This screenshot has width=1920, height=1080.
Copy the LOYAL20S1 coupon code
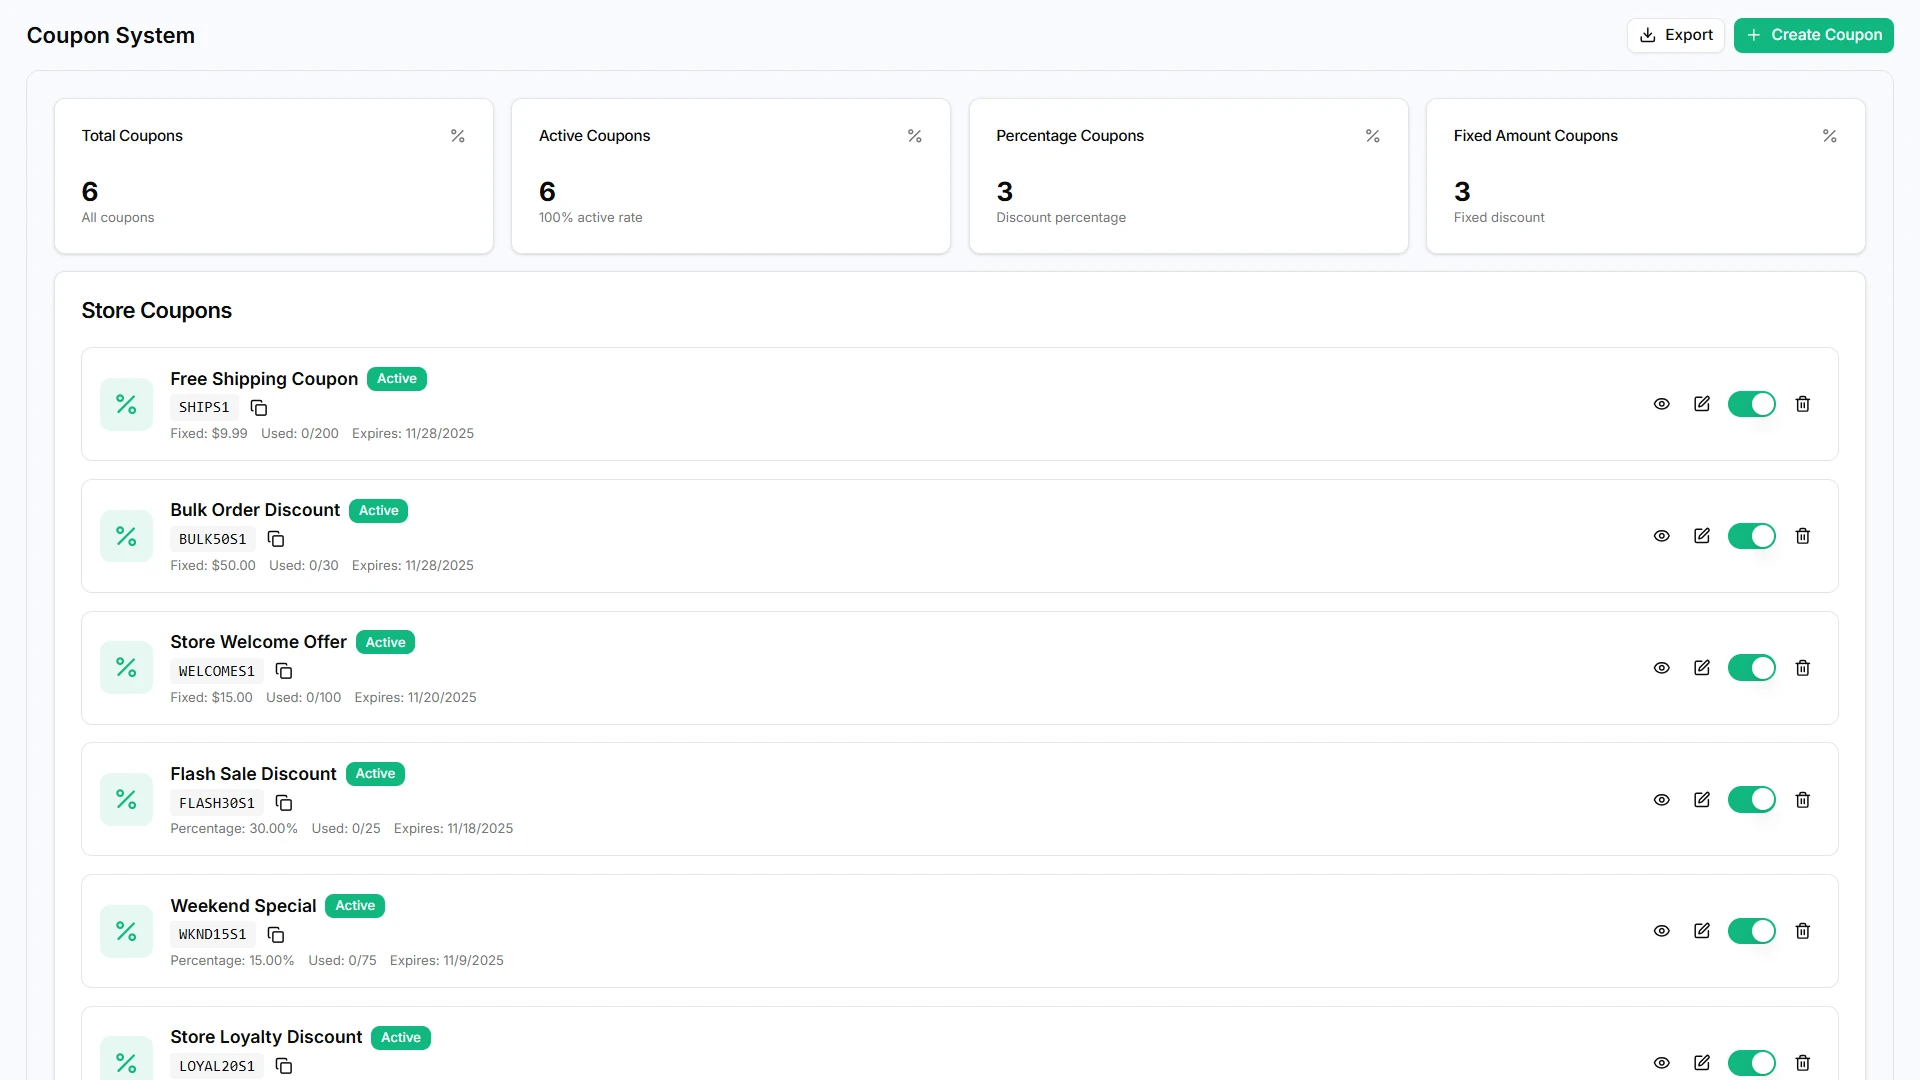(x=284, y=1066)
